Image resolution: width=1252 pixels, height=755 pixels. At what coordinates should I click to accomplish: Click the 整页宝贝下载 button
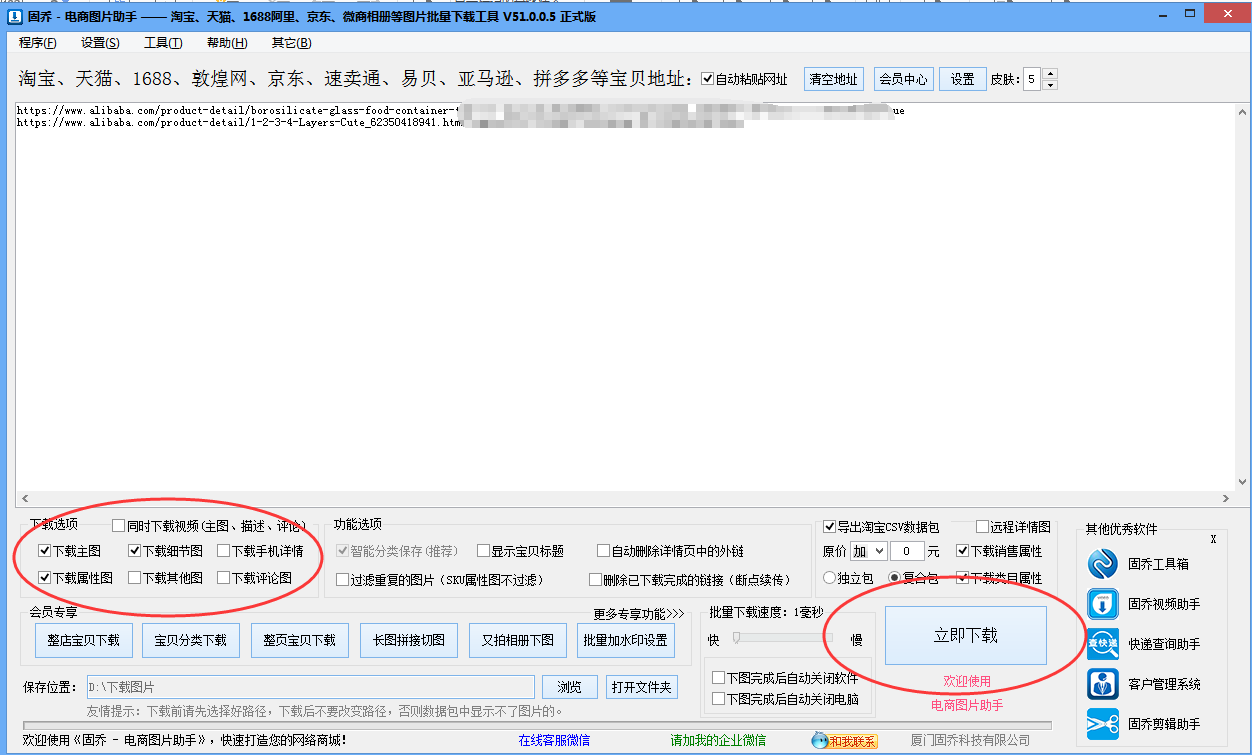click(299, 640)
